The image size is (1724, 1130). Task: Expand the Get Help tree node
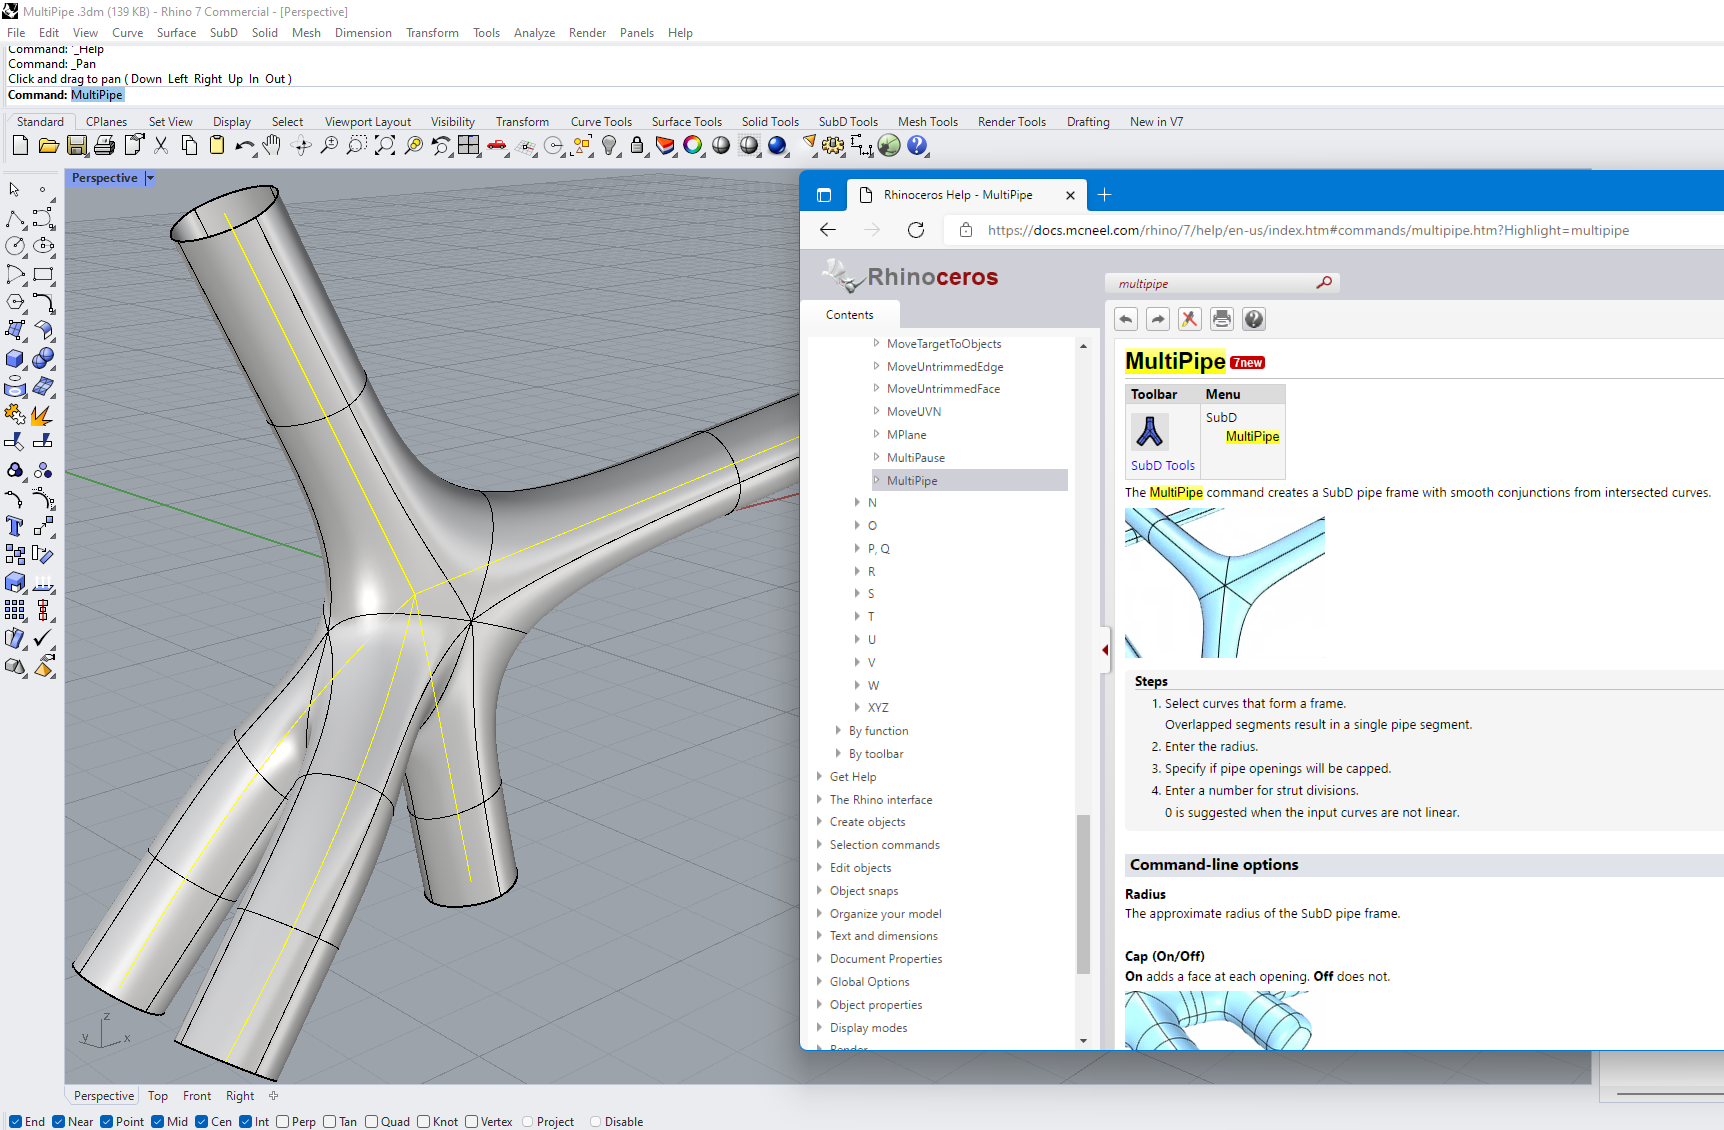point(819,776)
